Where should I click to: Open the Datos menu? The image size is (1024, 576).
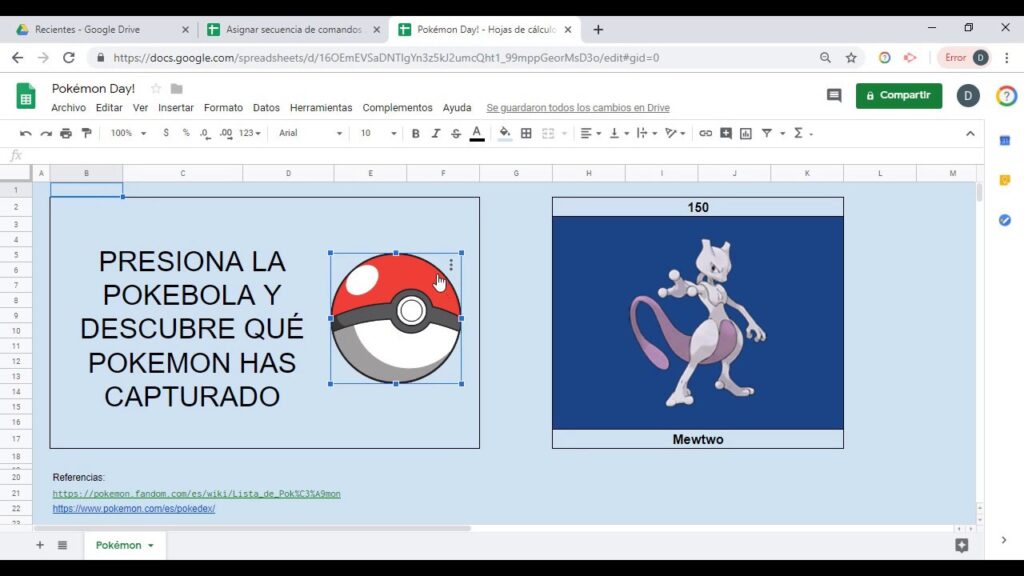tap(266, 108)
